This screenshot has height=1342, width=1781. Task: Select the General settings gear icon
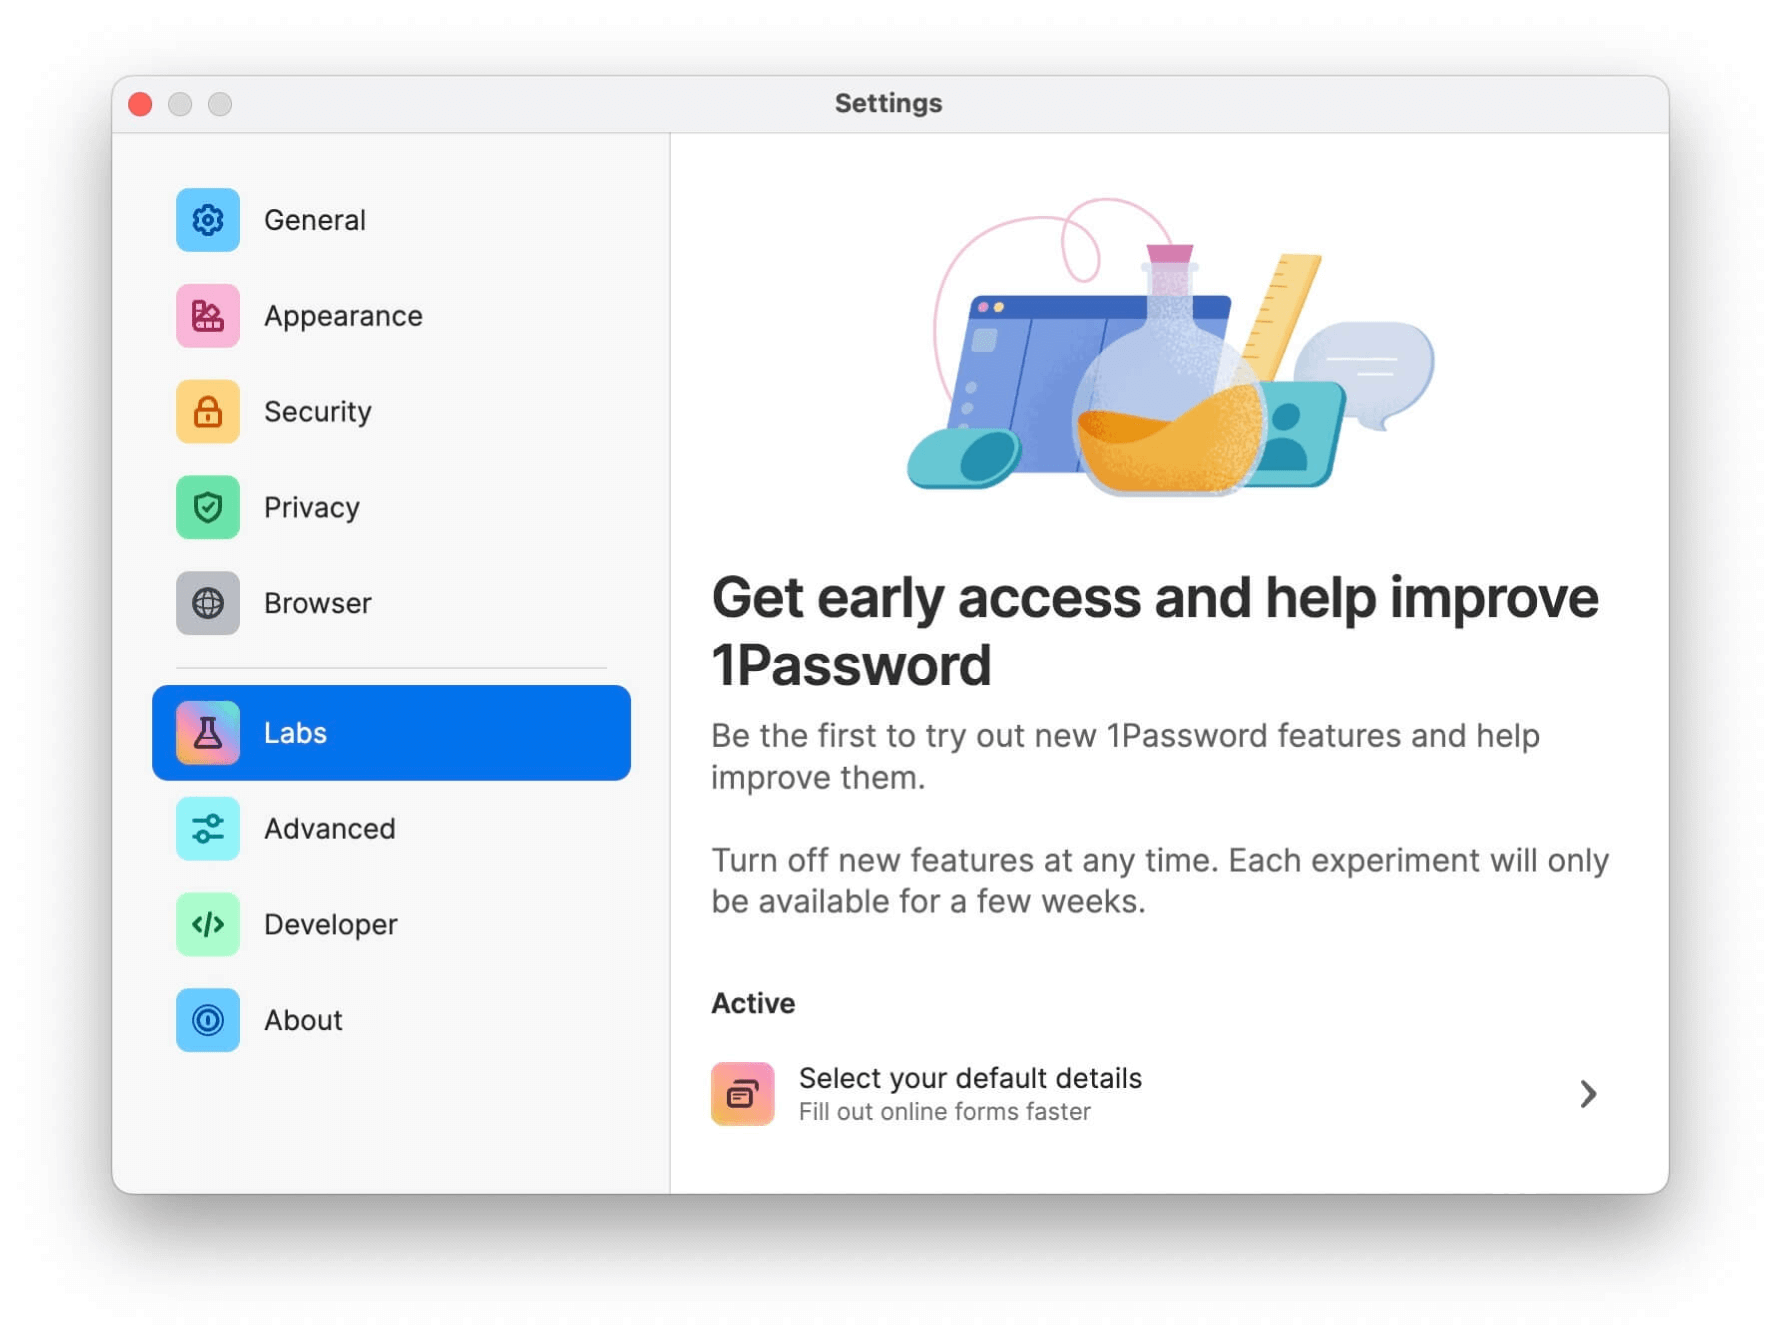[x=207, y=219]
